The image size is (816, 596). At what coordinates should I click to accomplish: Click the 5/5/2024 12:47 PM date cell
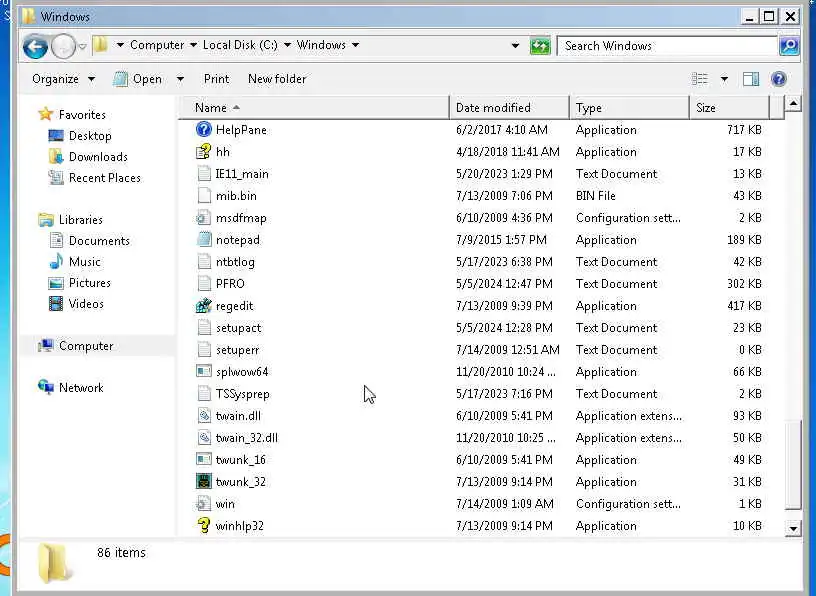[x=504, y=284]
